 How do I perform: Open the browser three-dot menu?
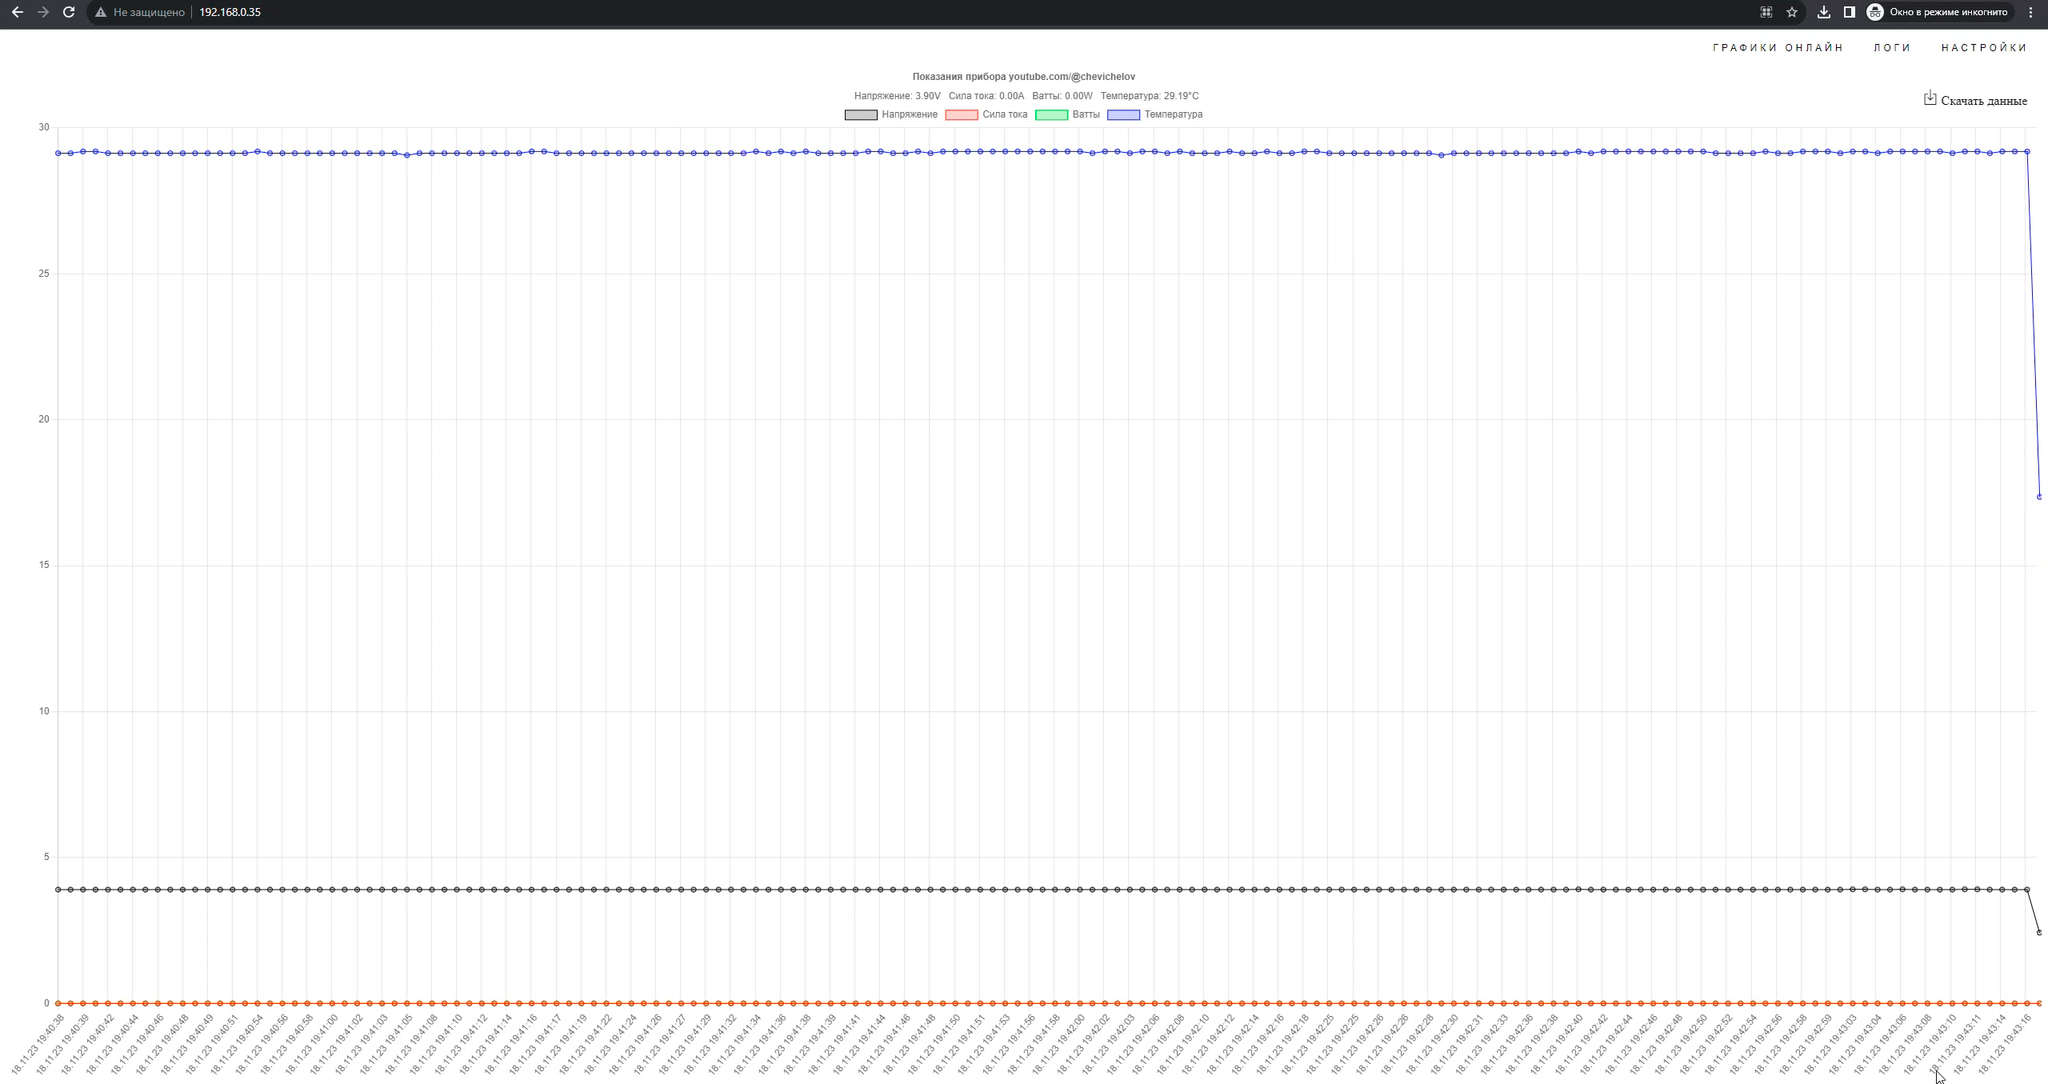(2031, 12)
